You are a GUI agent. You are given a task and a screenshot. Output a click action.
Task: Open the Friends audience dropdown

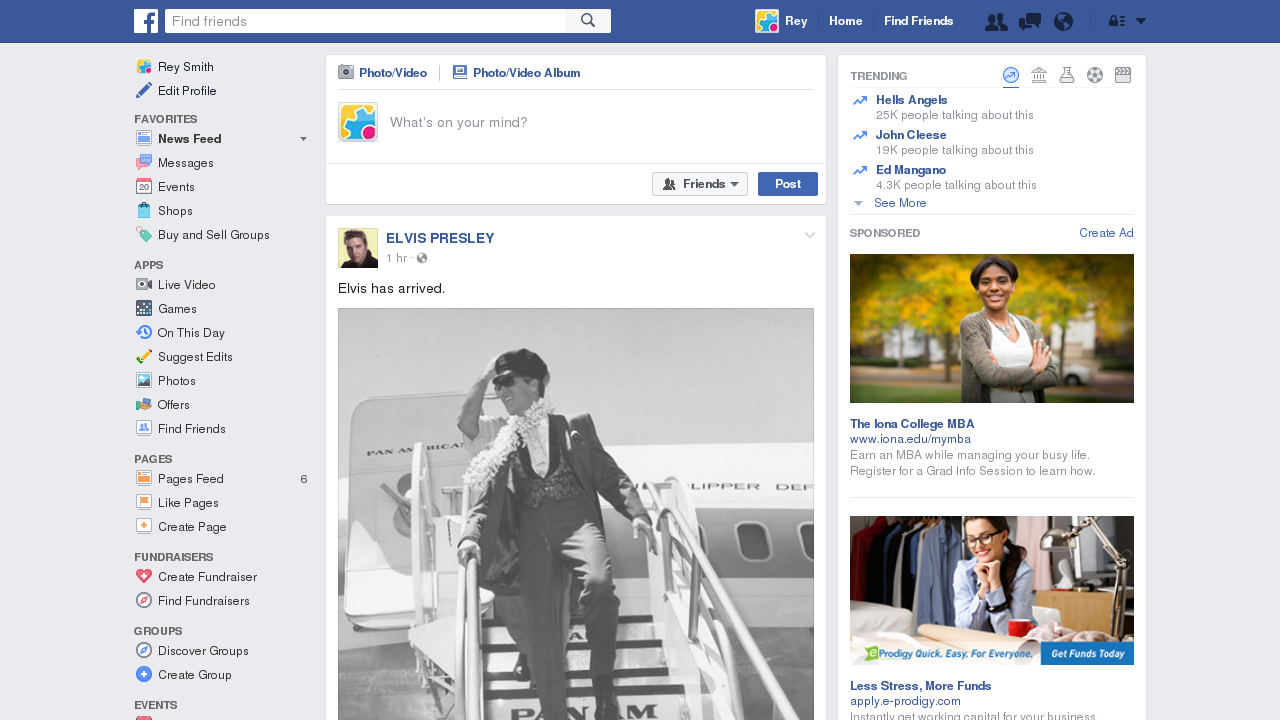click(x=700, y=184)
